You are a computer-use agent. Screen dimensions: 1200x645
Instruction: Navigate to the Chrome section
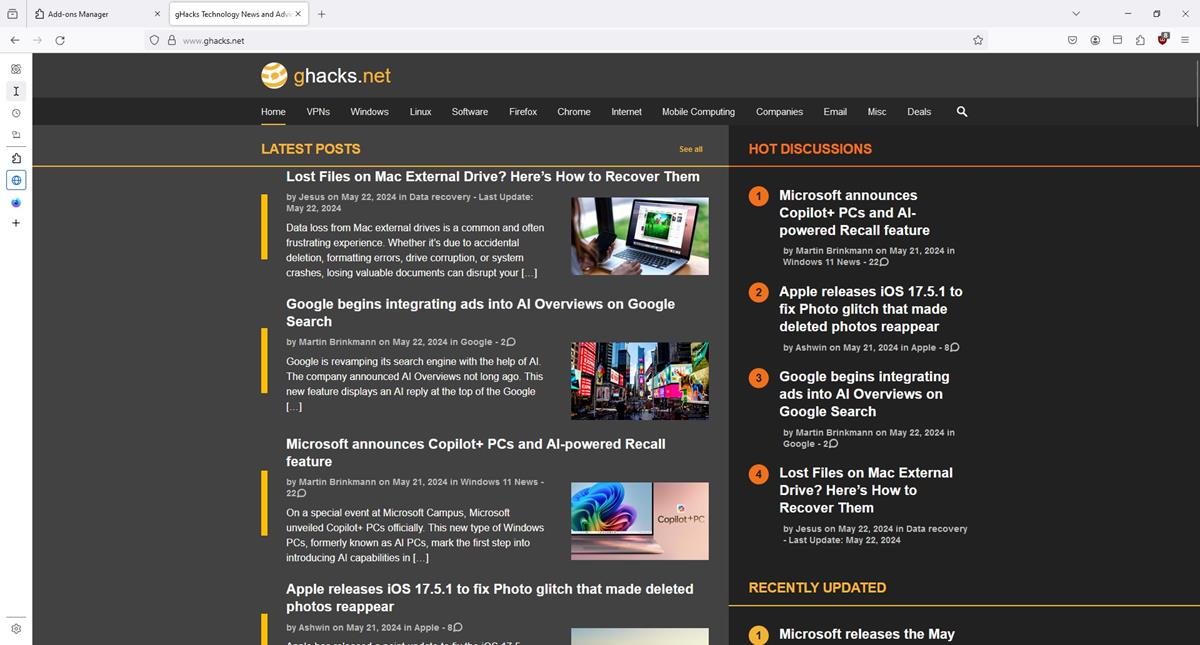(574, 112)
